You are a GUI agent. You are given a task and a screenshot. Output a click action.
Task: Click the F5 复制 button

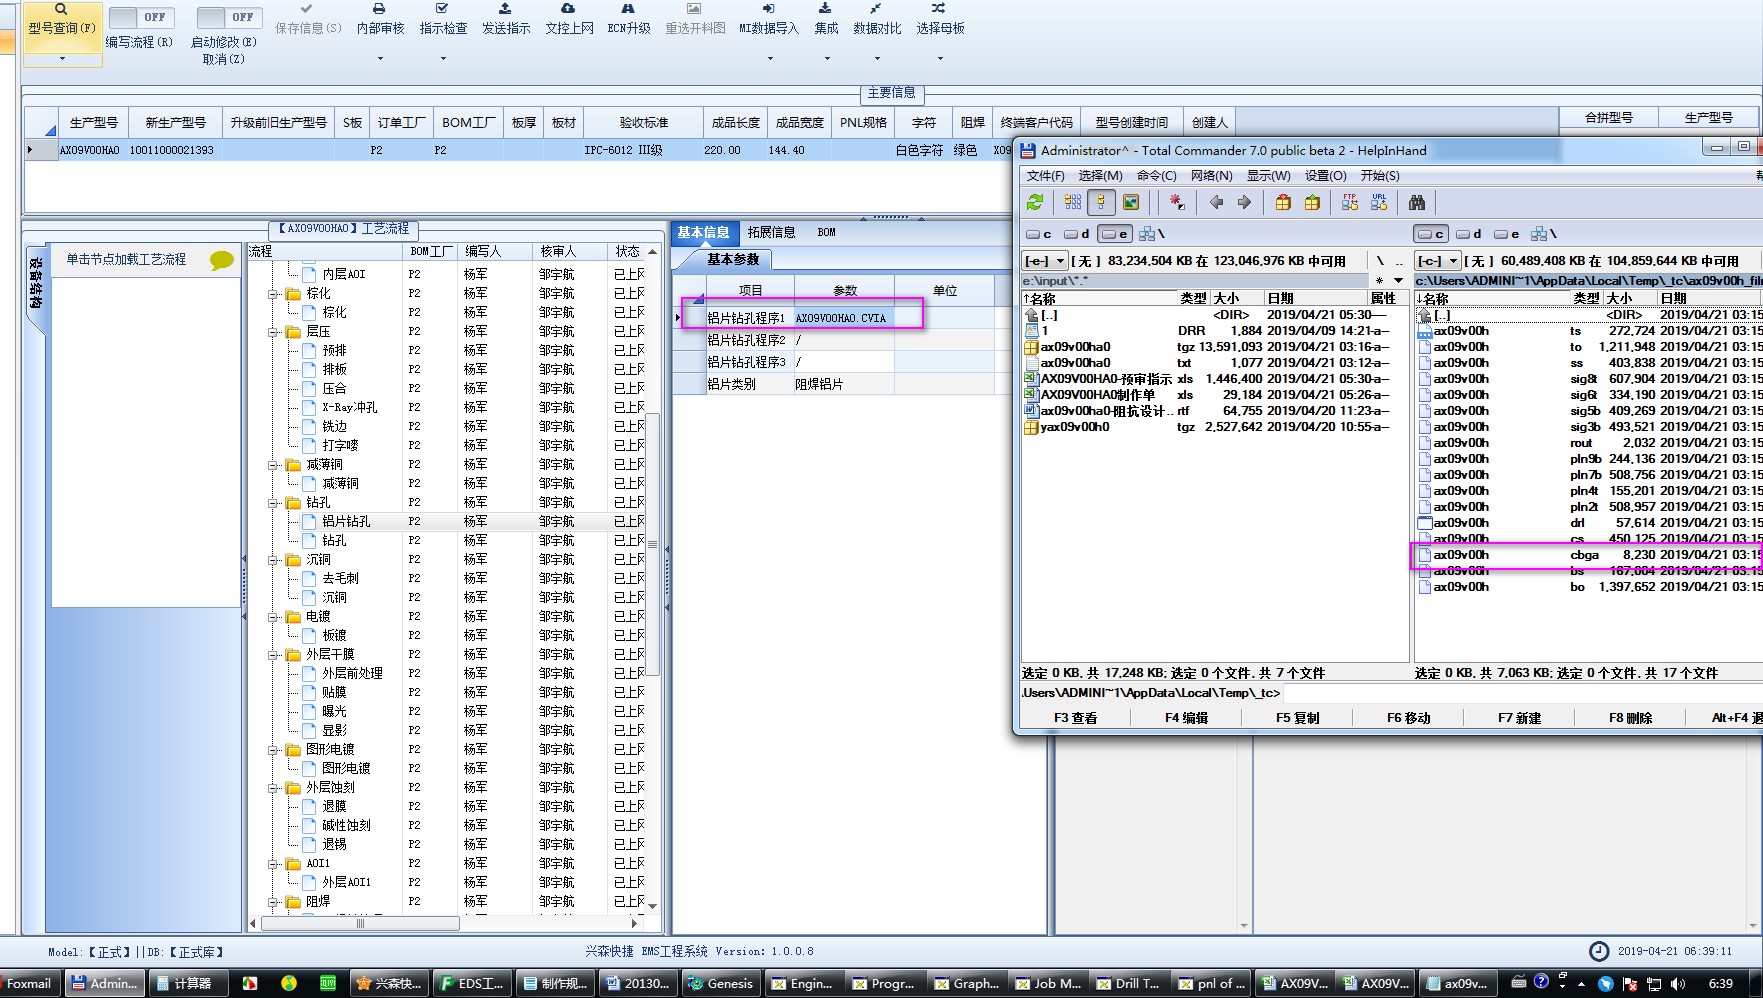tap(1297, 718)
